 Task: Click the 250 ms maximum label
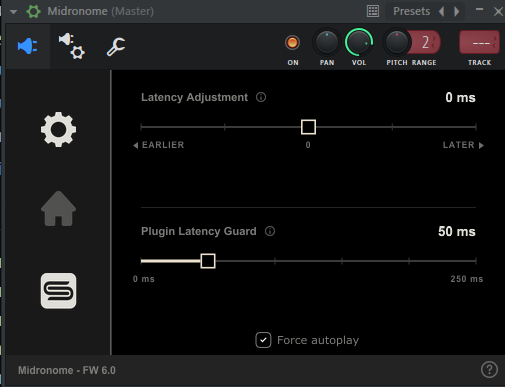pyautogui.click(x=467, y=279)
